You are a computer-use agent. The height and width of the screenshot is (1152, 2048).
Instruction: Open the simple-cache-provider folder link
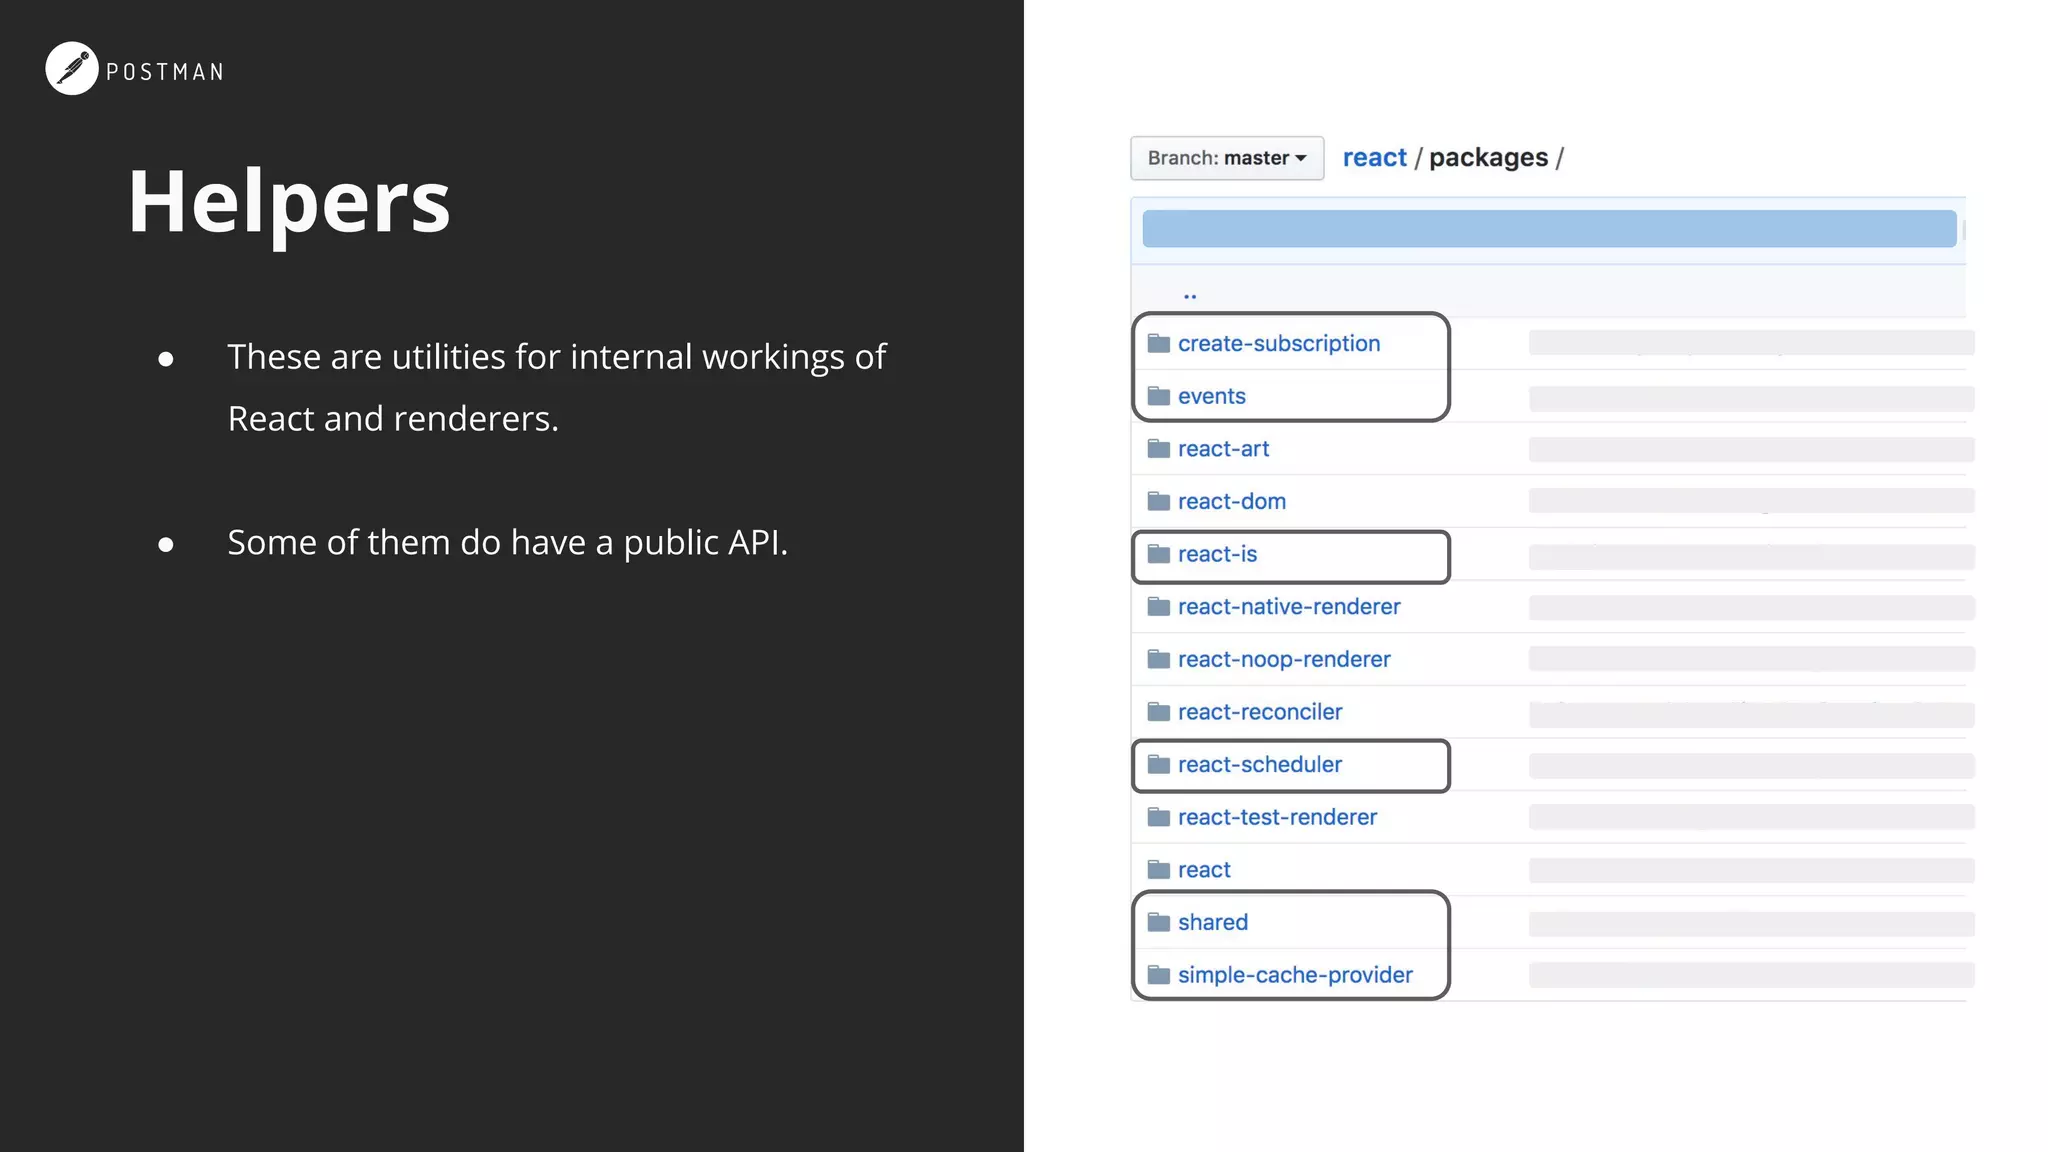point(1295,975)
